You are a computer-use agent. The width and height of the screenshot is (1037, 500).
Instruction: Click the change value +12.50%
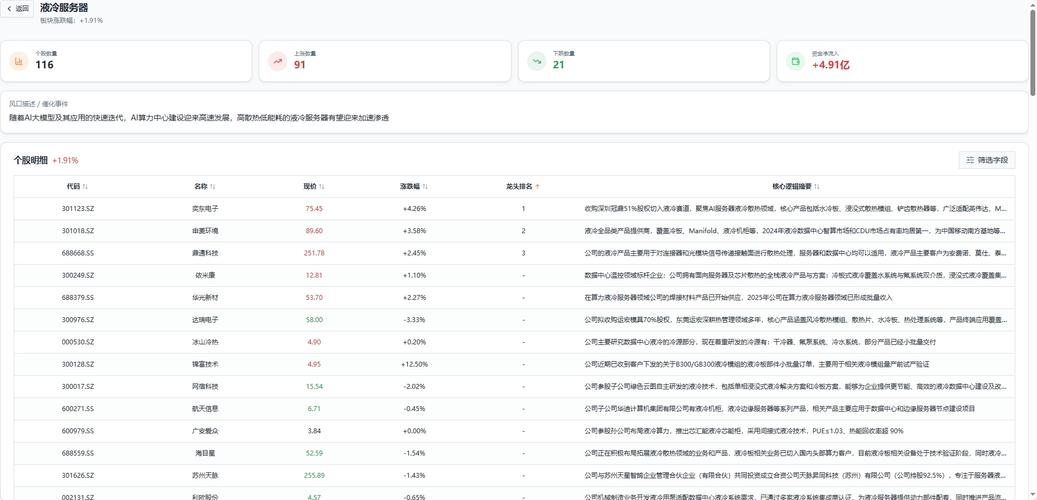415,364
